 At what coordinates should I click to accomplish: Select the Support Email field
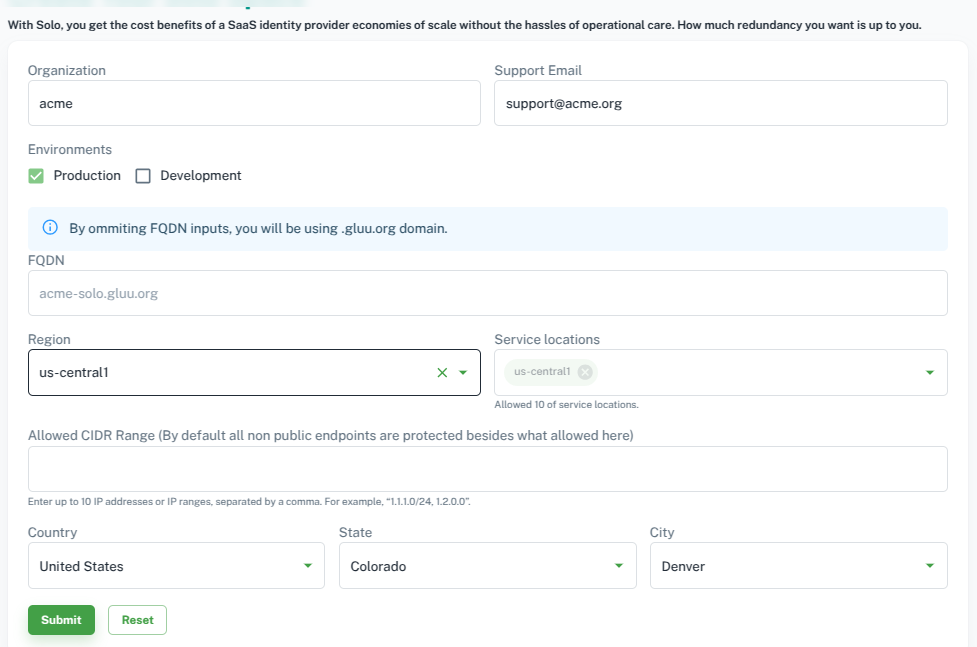pos(720,102)
